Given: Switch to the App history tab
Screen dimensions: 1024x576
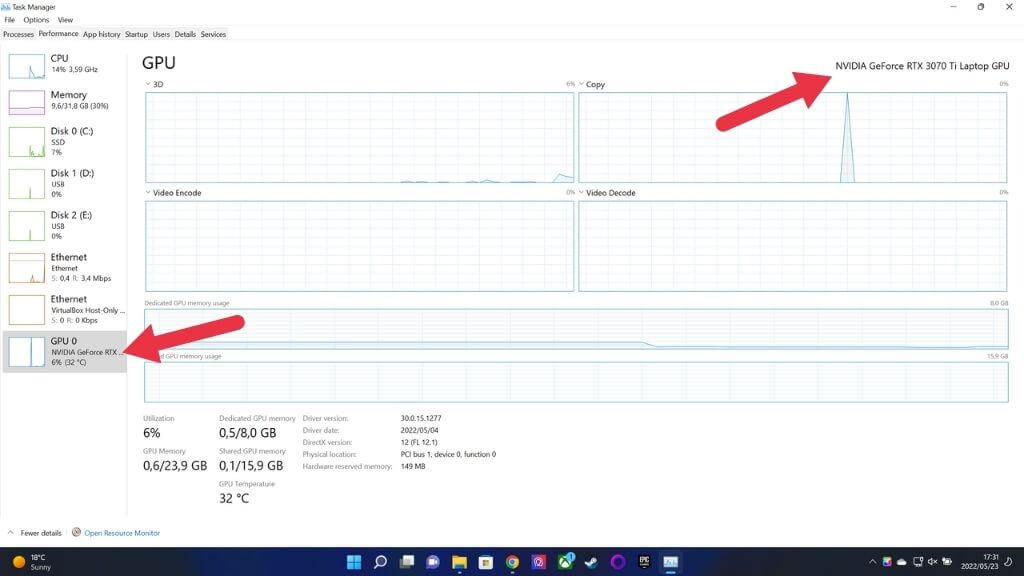Looking at the screenshot, I should pos(101,34).
